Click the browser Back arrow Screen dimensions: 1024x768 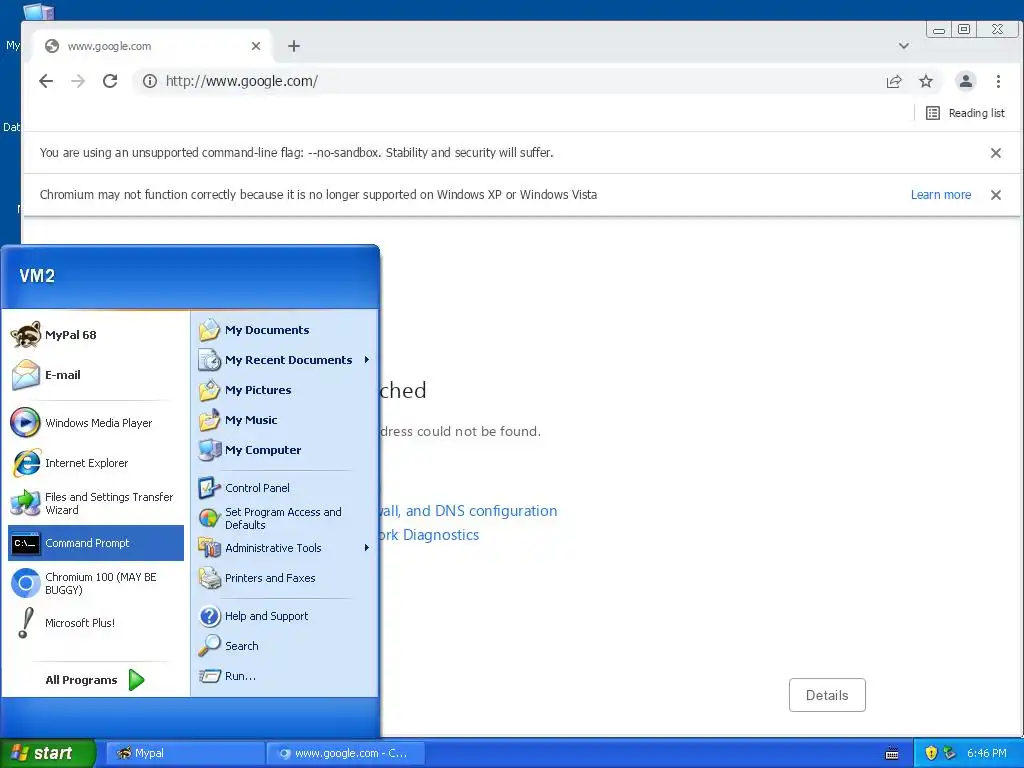pos(46,81)
